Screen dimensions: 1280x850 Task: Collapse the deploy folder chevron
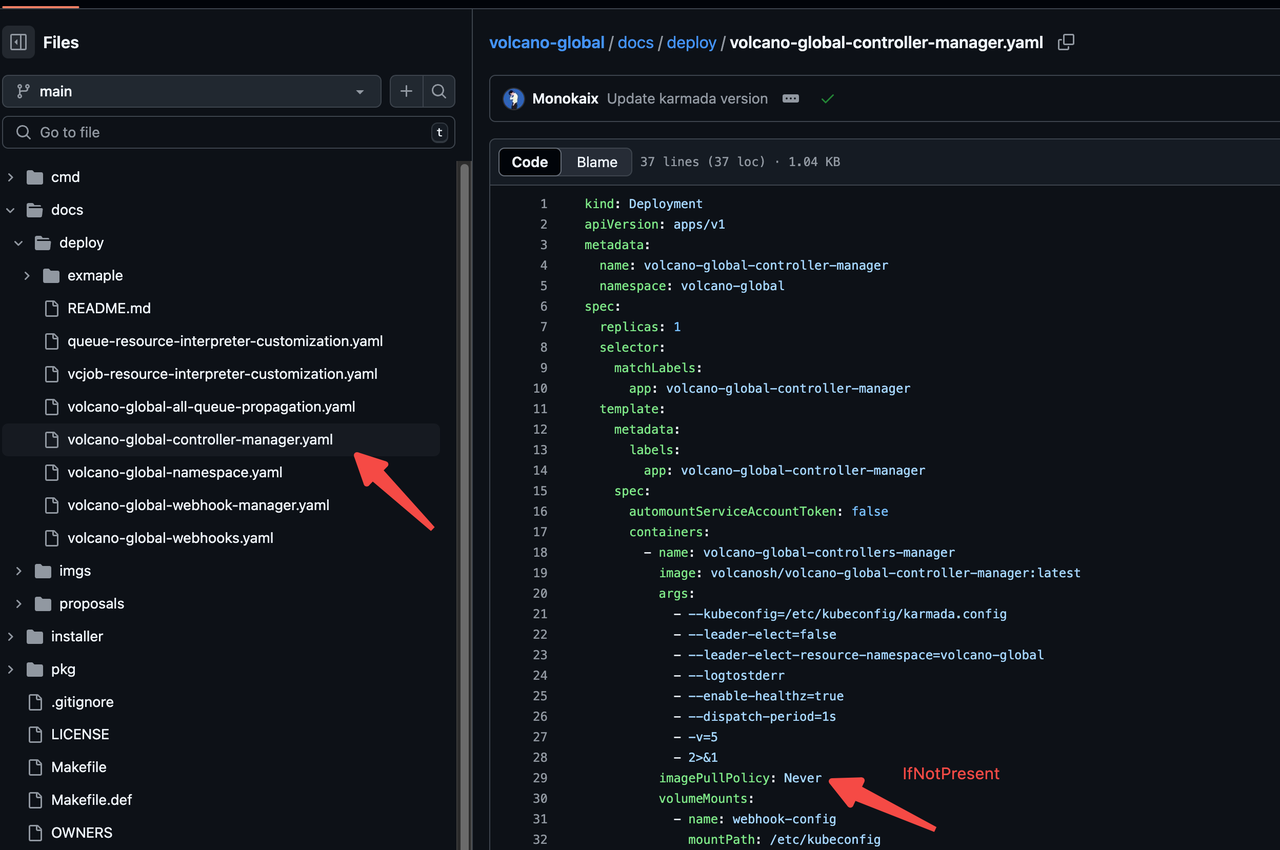(x=19, y=243)
